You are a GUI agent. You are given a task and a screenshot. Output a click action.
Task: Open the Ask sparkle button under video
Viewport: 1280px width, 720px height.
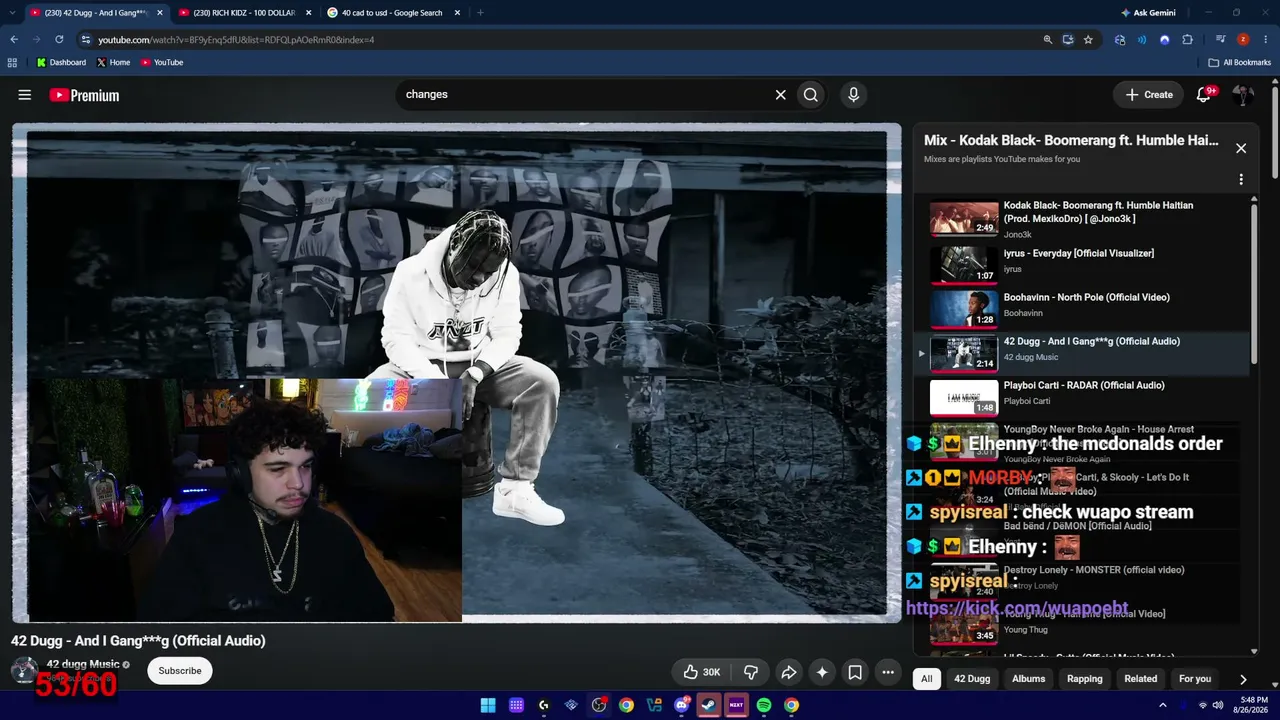coord(822,672)
